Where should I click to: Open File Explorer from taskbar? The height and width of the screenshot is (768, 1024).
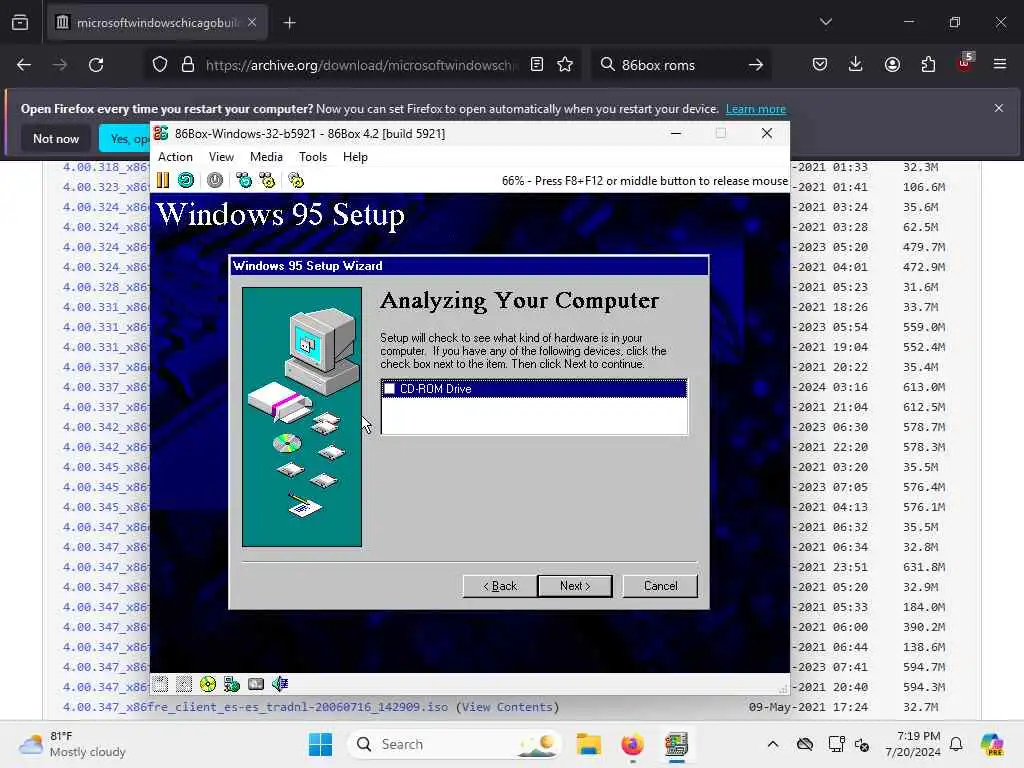[588, 744]
